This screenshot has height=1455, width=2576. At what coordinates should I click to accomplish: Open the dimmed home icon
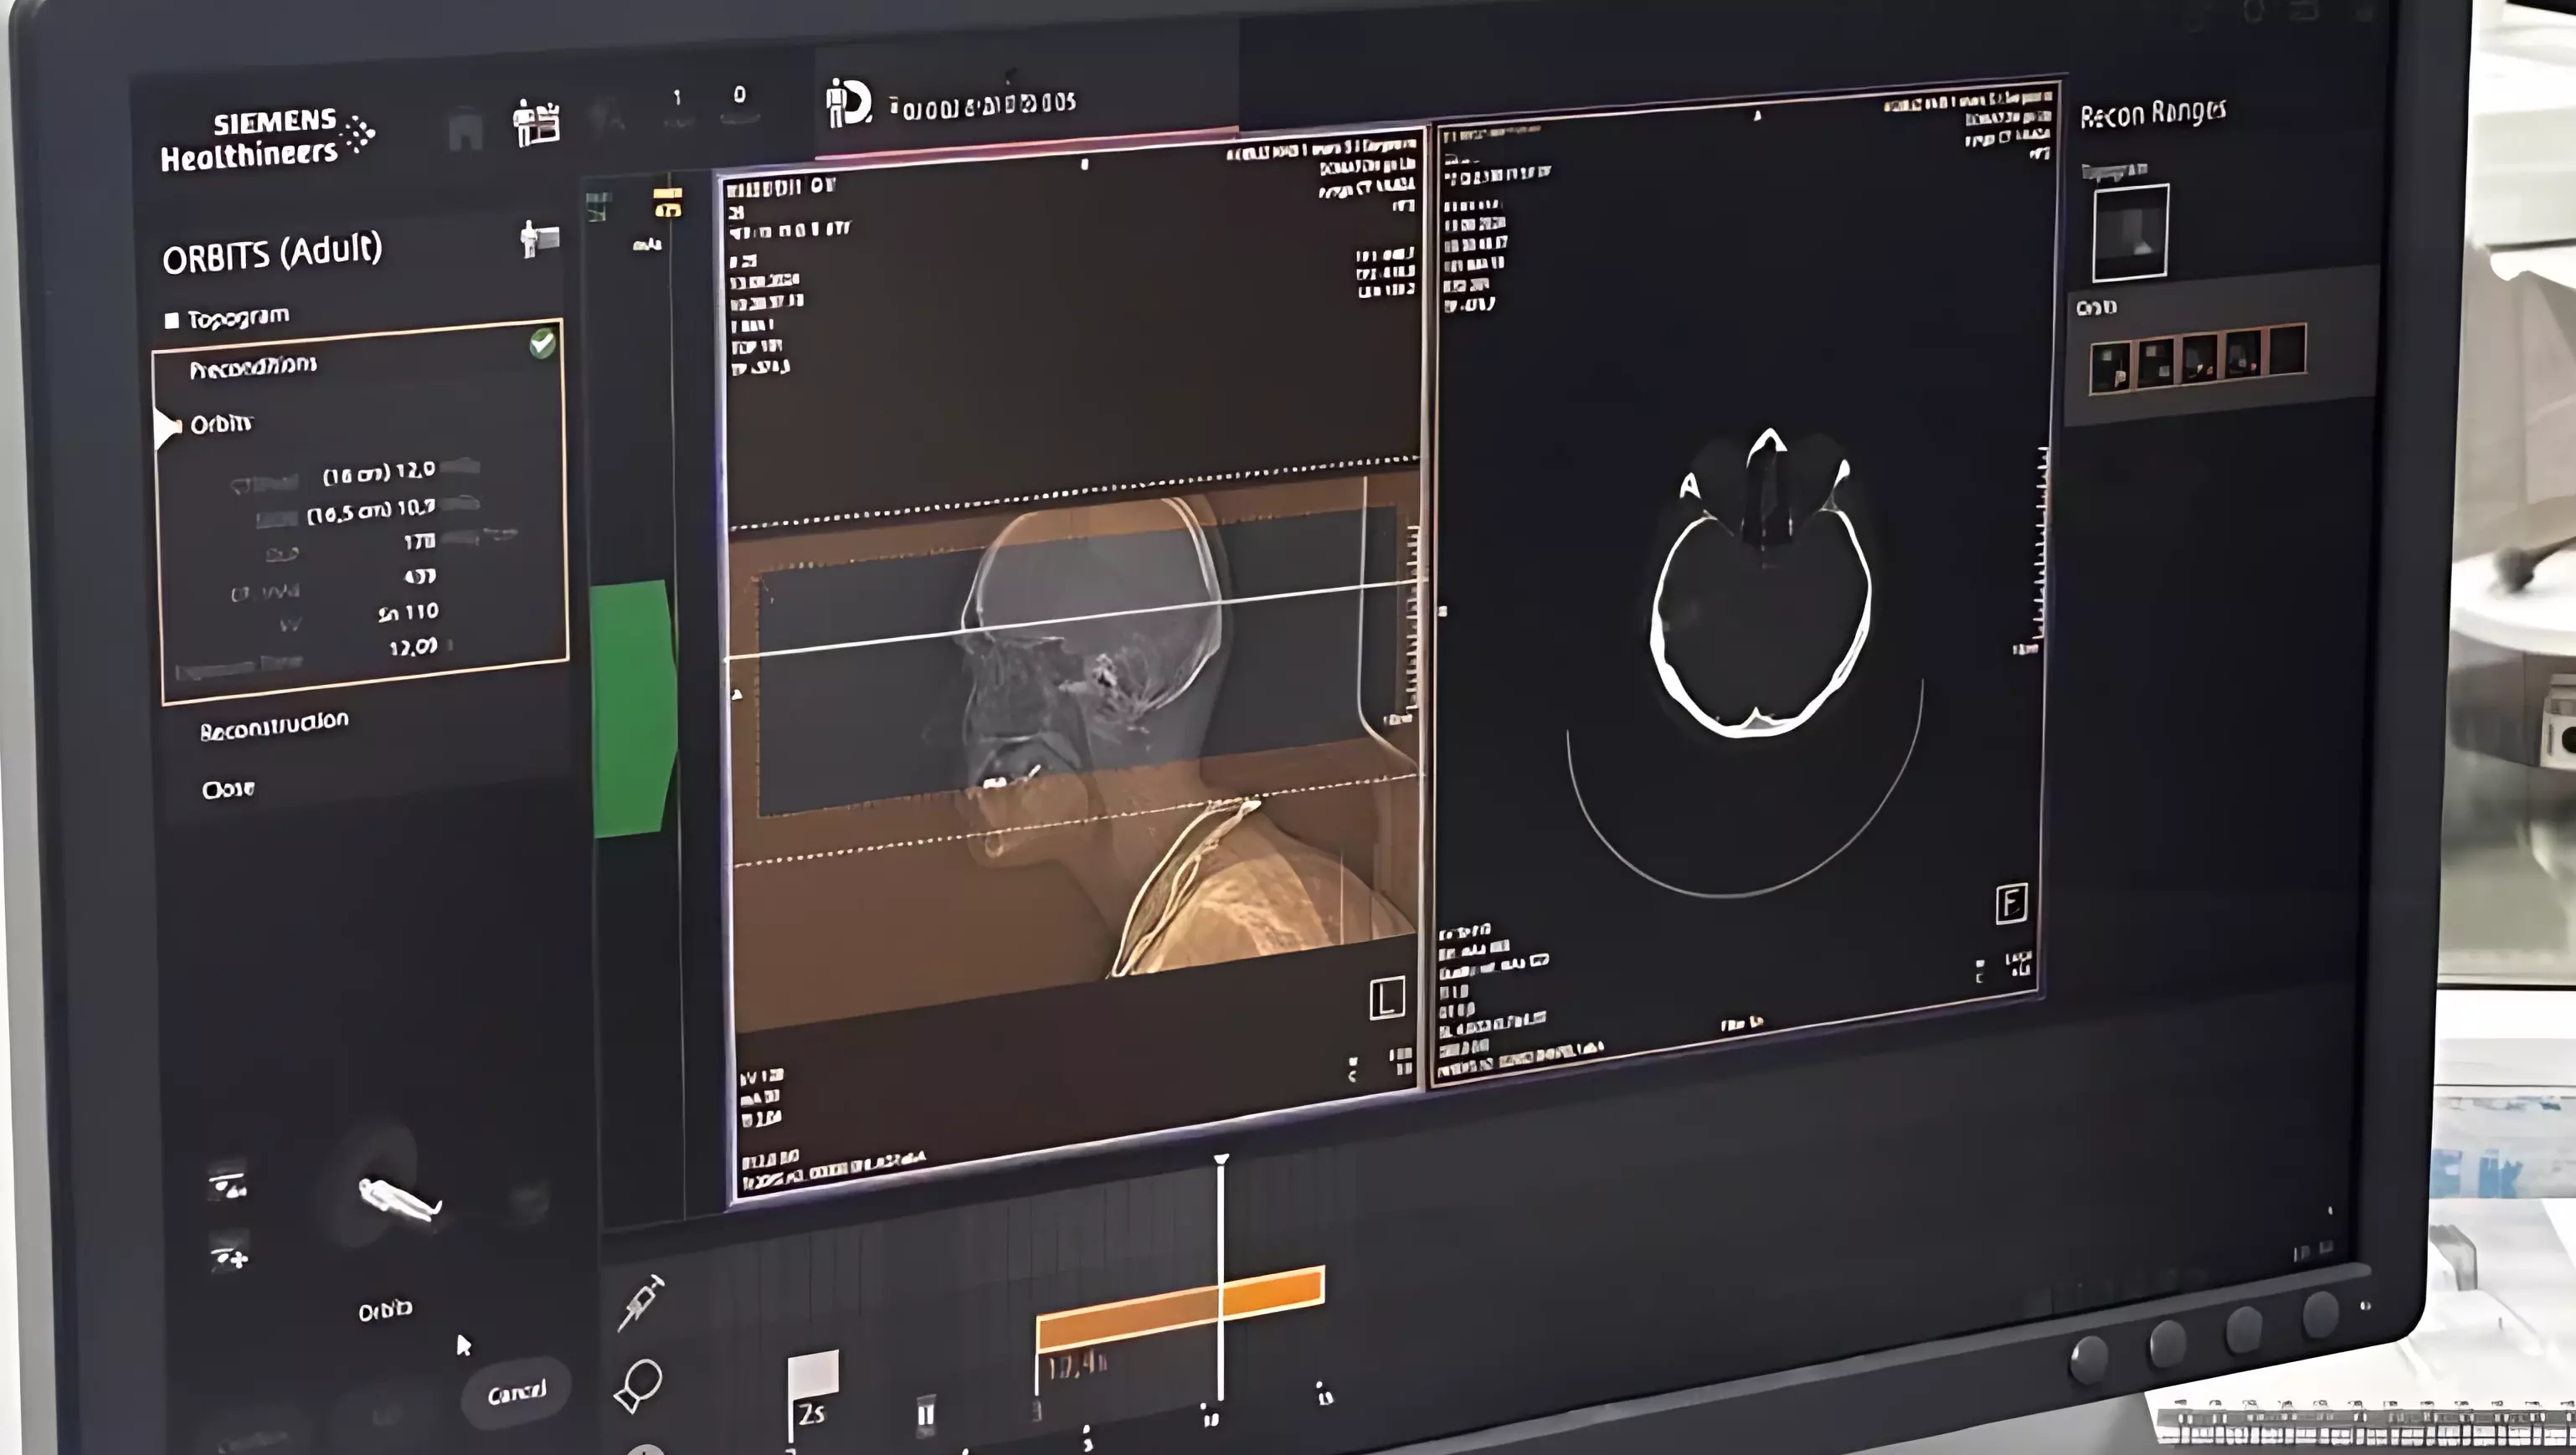(466, 131)
